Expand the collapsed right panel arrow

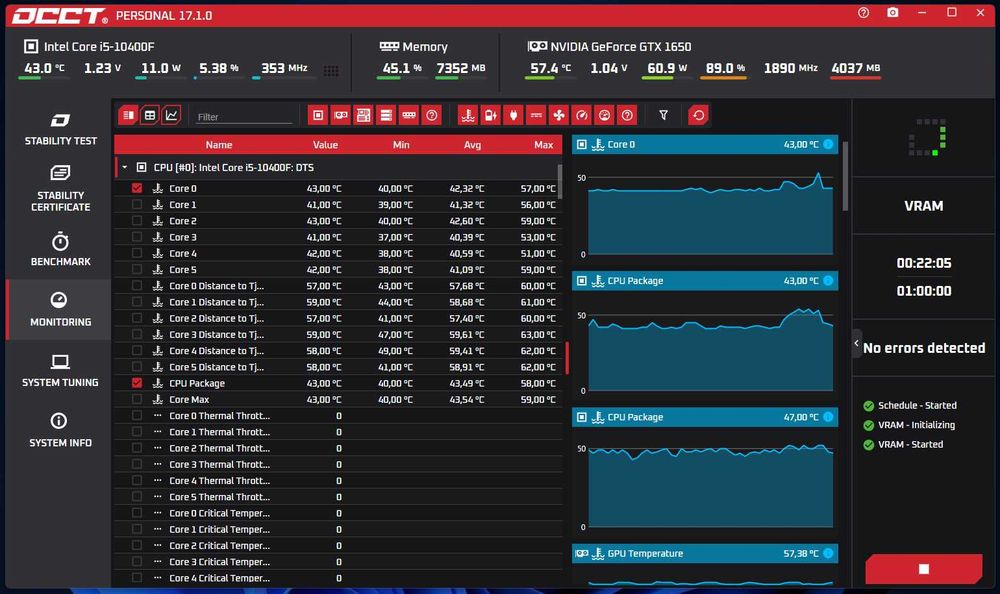857,343
